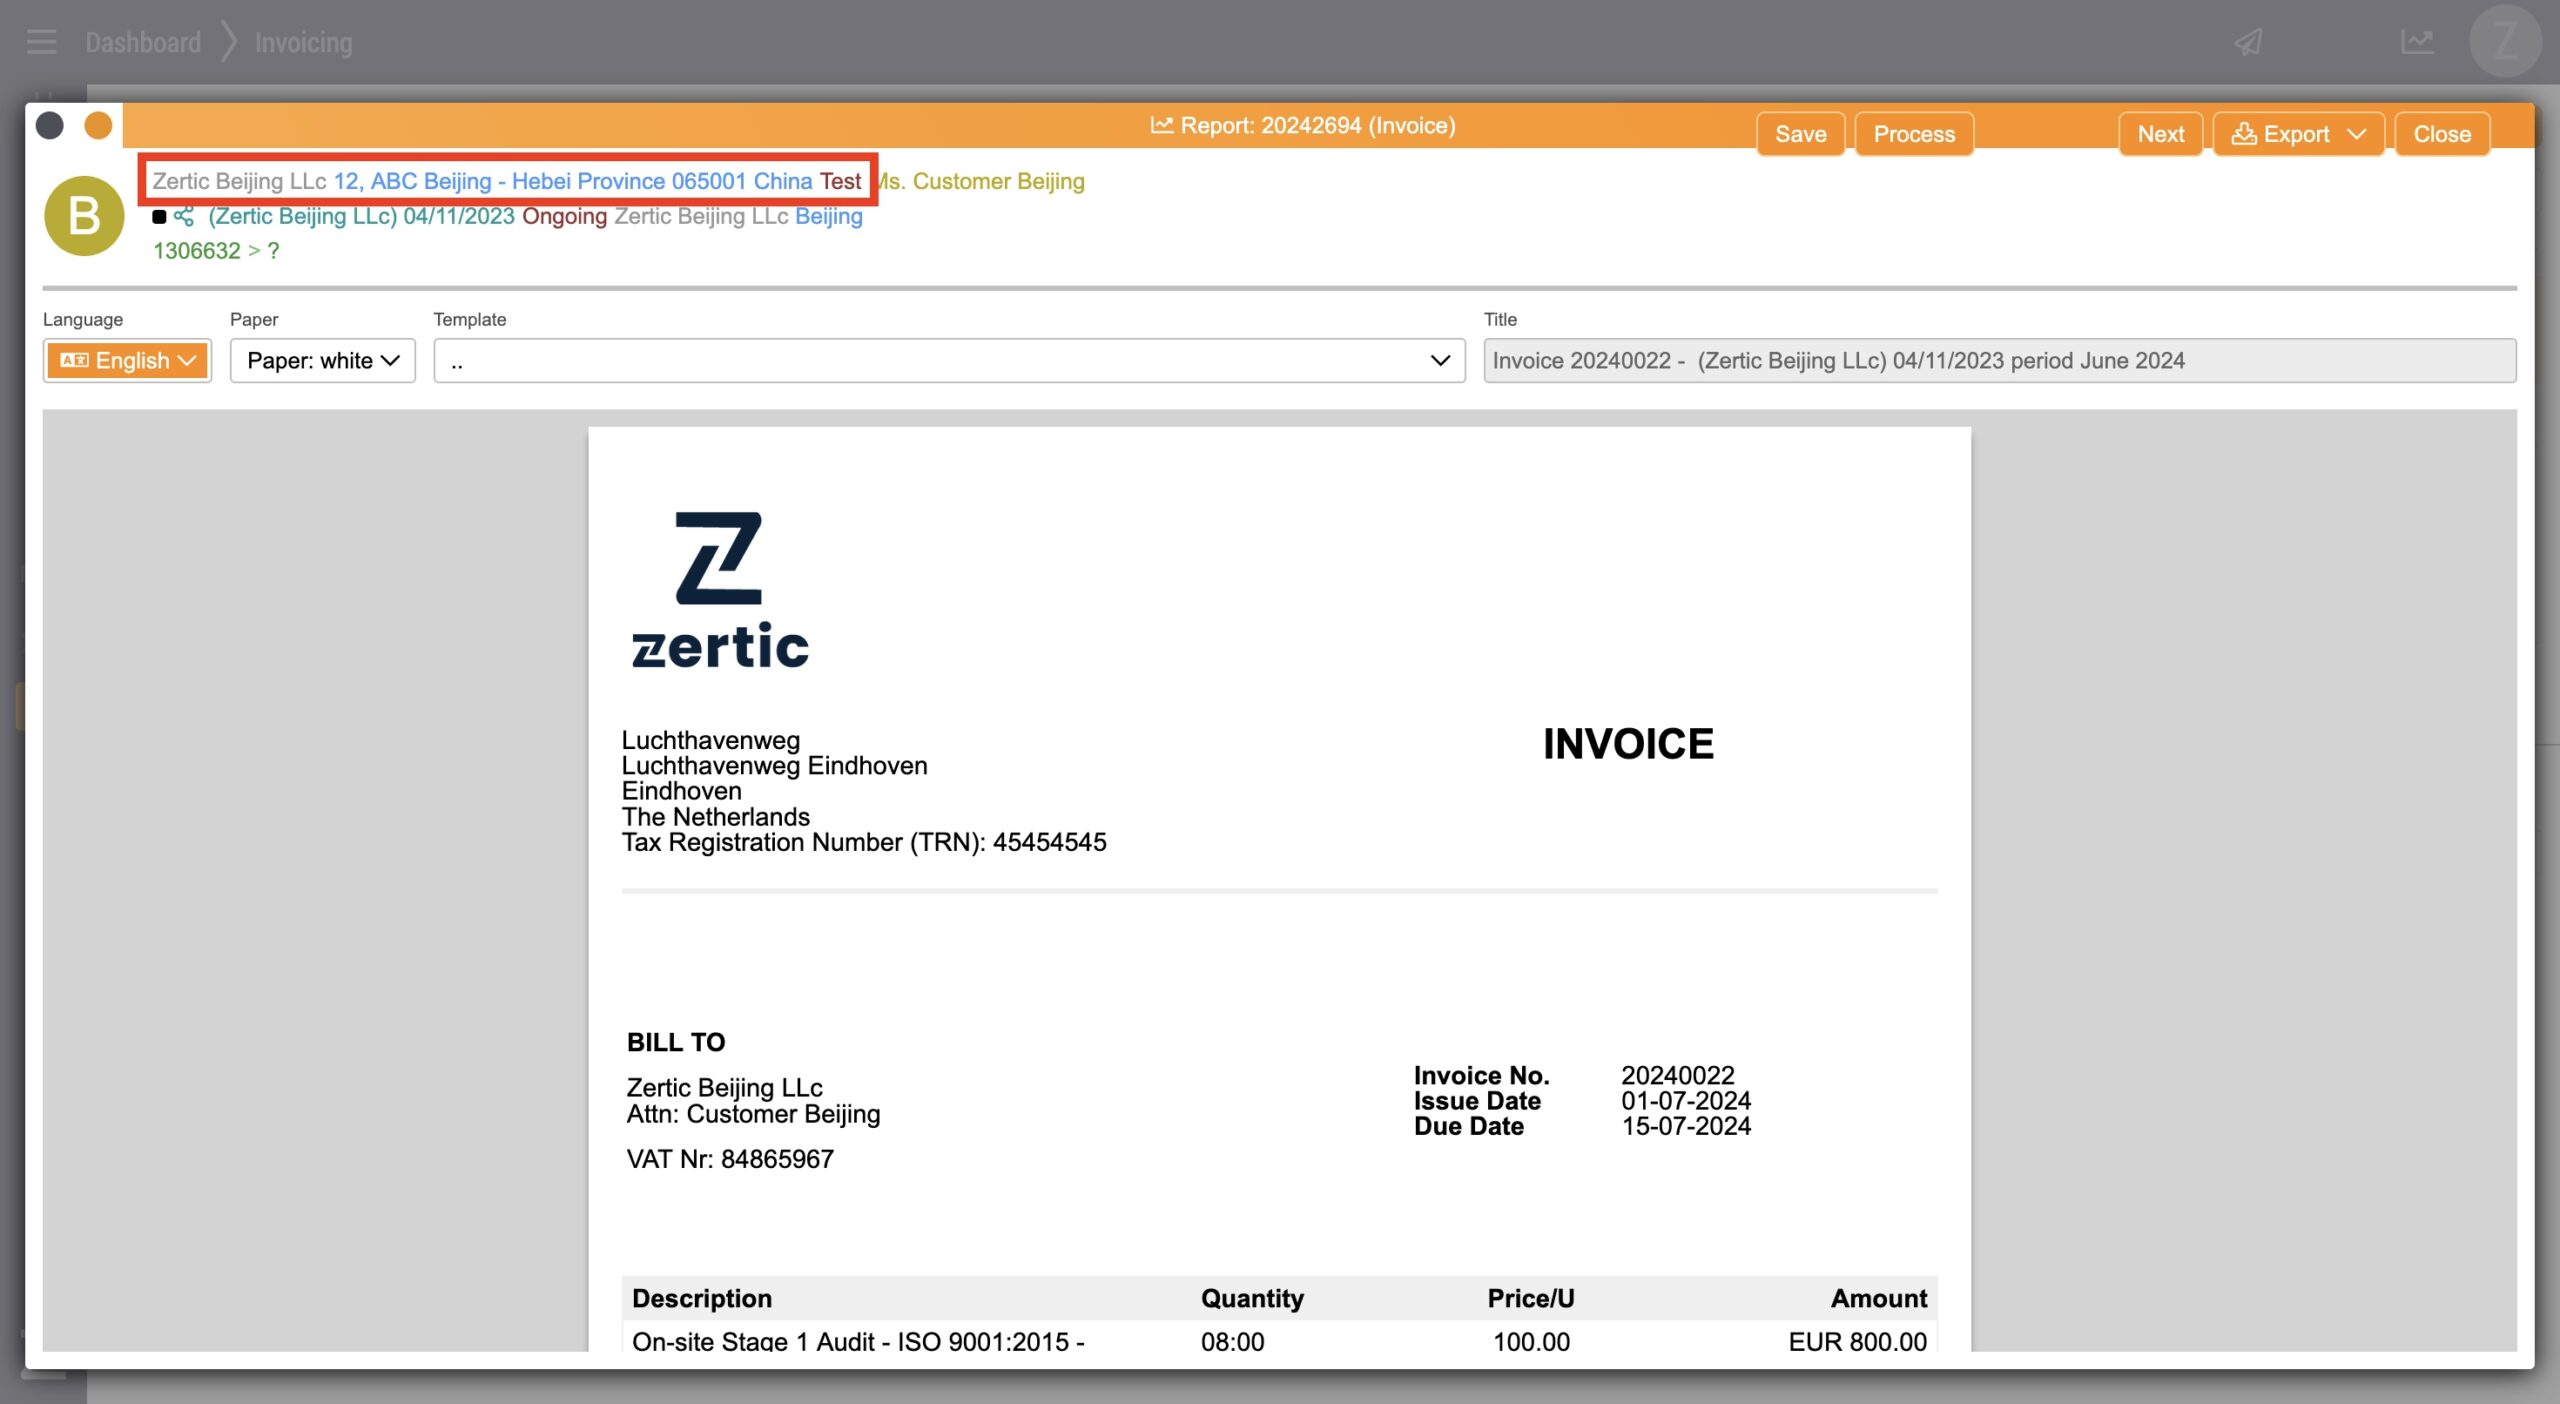This screenshot has width=2560, height=1404.
Task: Click the Z user avatar in top bar
Action: [2505, 42]
